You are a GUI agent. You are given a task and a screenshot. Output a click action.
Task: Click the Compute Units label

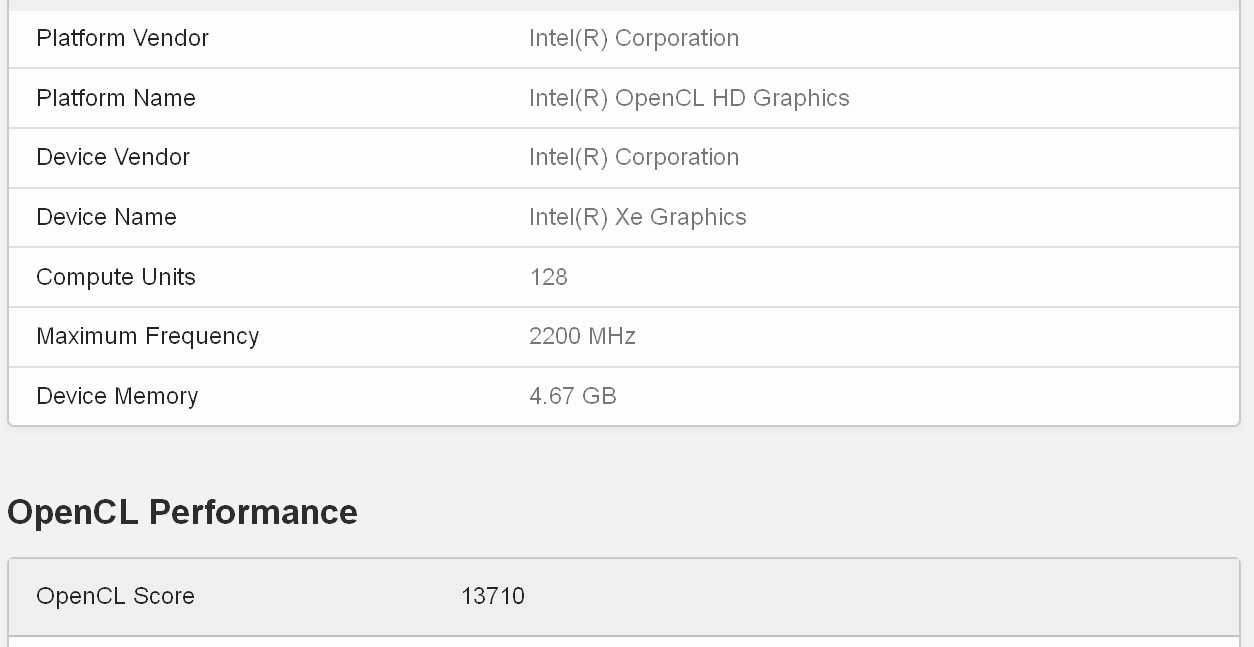(x=116, y=277)
